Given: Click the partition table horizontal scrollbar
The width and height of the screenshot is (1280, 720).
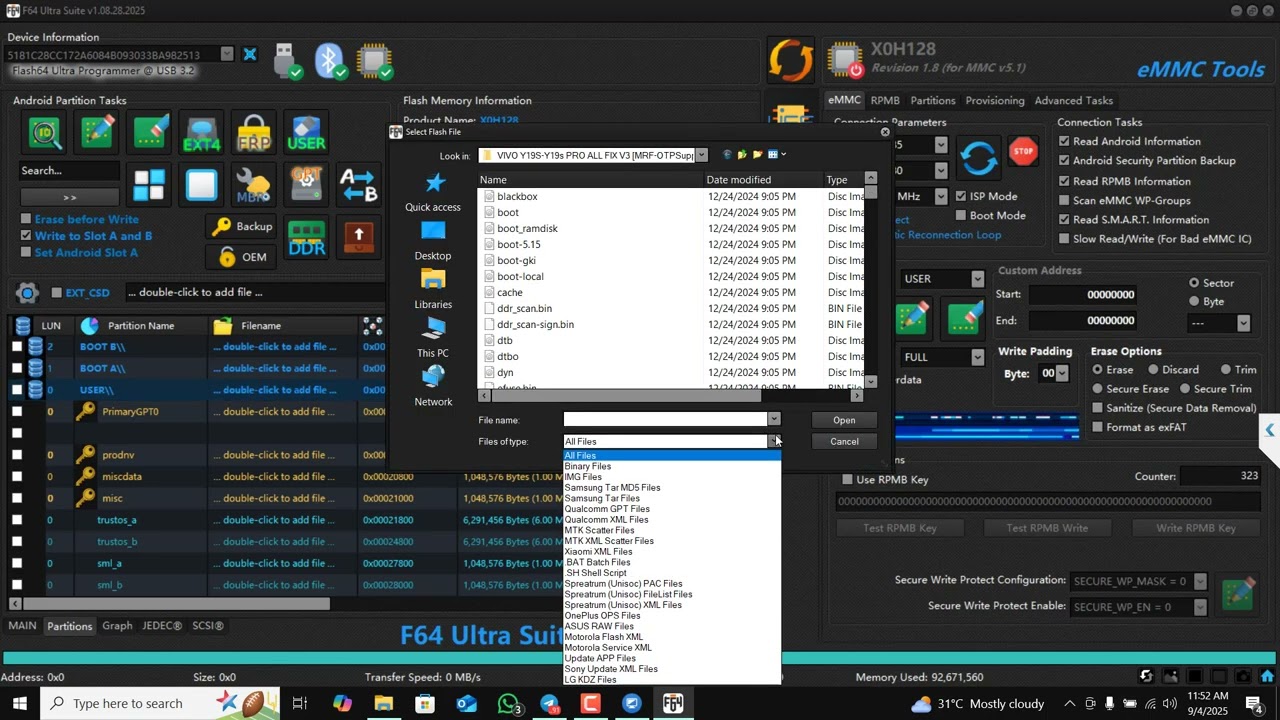Looking at the screenshot, I should [176, 604].
